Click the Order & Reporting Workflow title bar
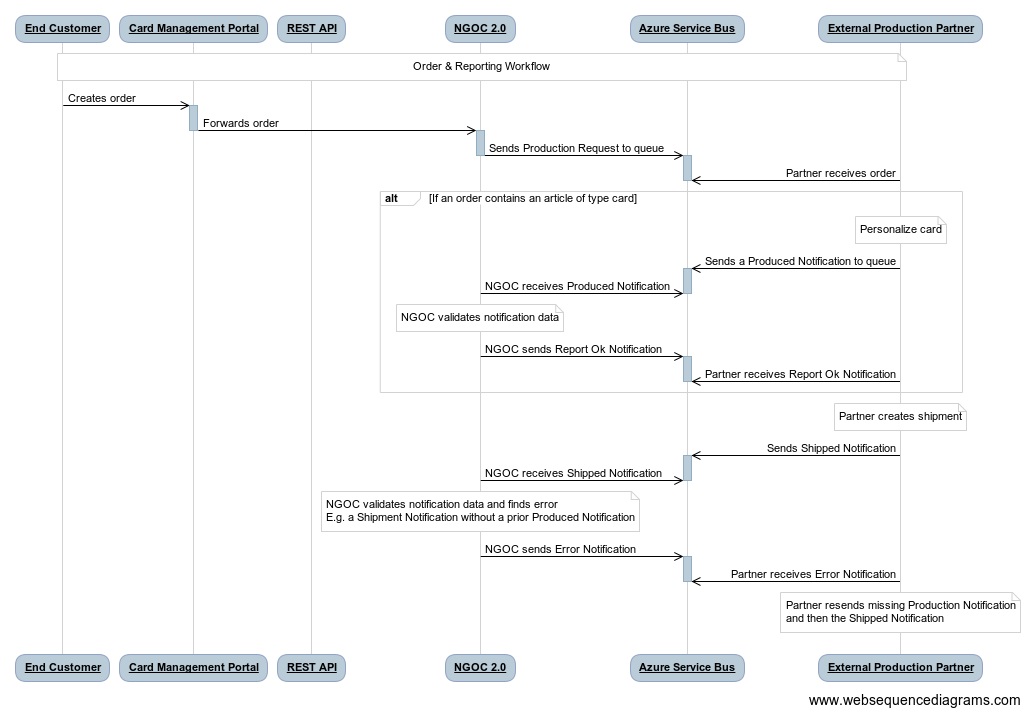This screenshot has width=1030, height=715. (x=481, y=66)
